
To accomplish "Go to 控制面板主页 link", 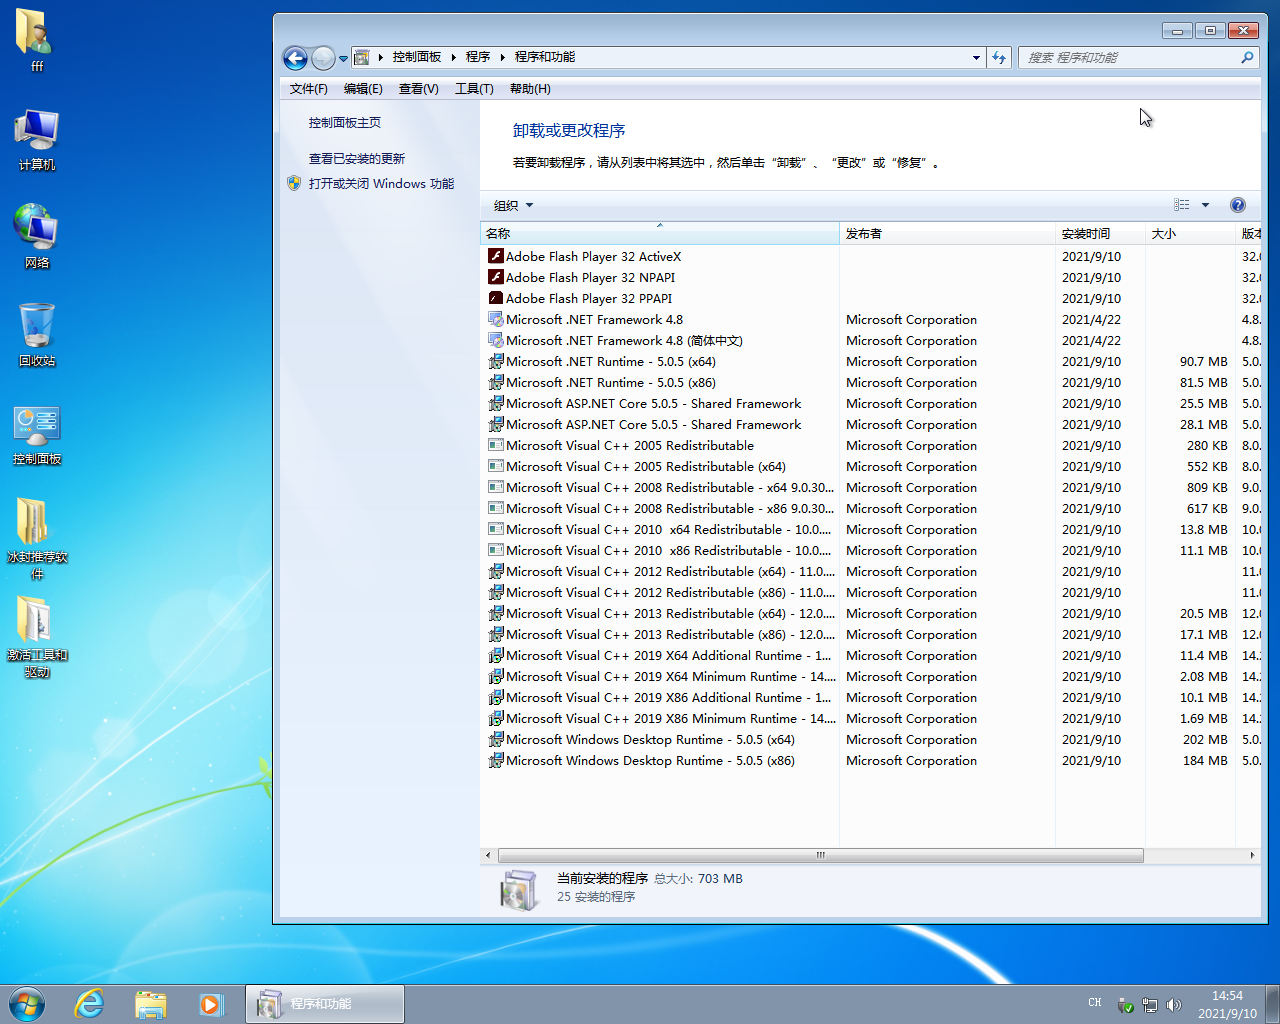I will tap(344, 123).
